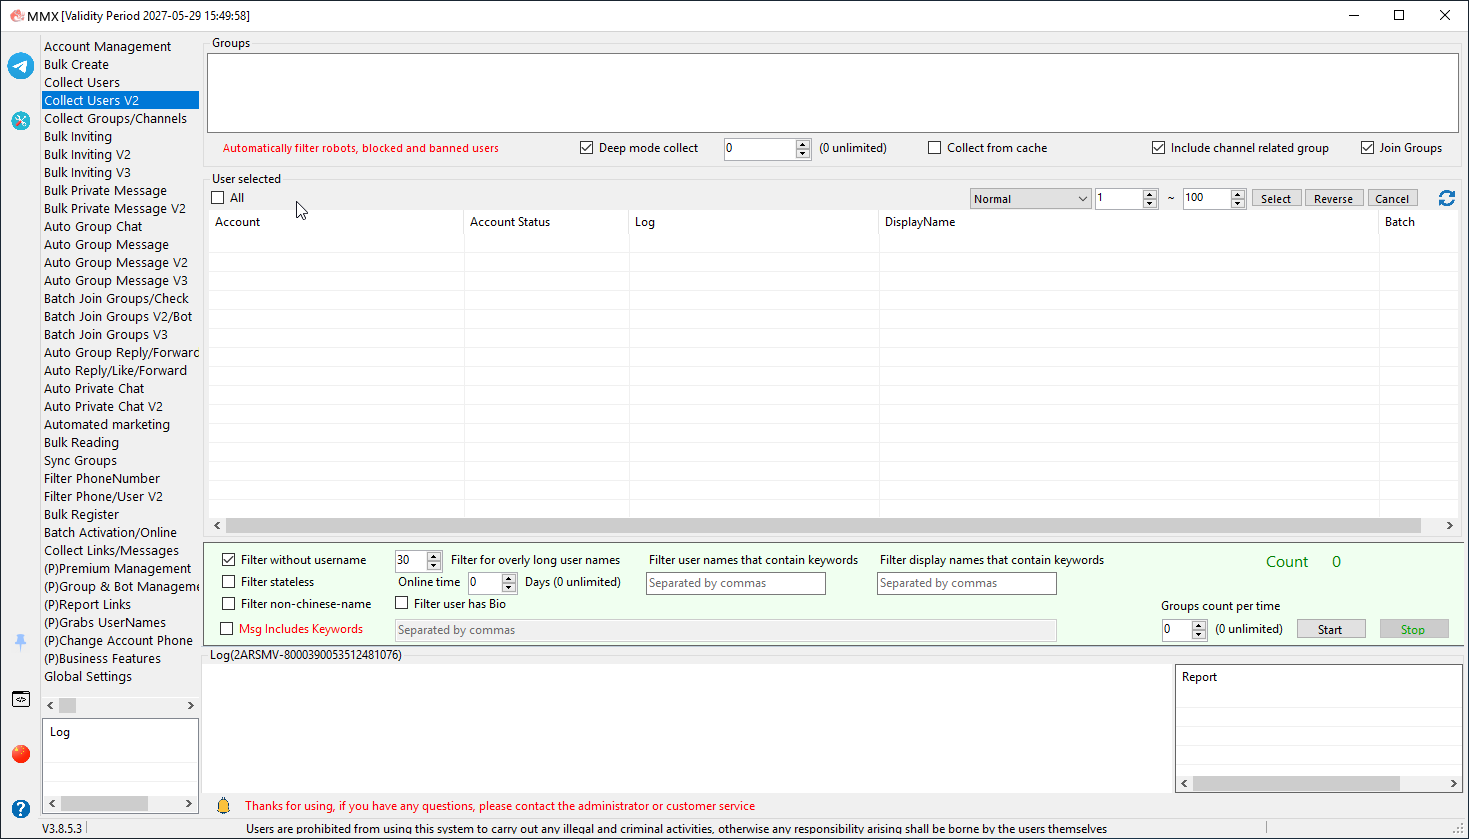Screen dimensions: 1469x839
Task: Open the Normal selection mode dropdown
Action: [1030, 198]
